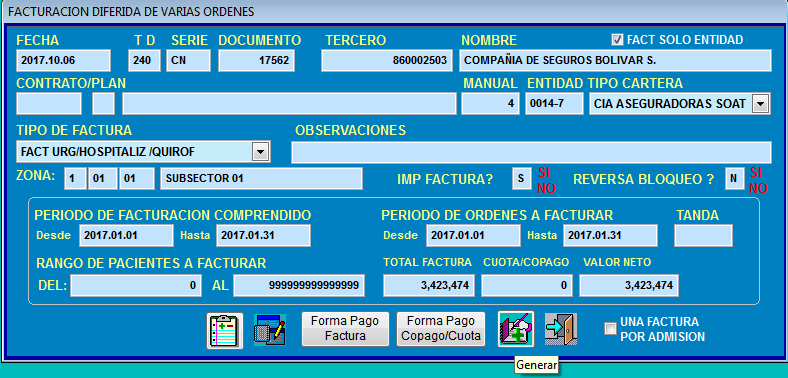Click the empty TANDA field

[703, 235]
